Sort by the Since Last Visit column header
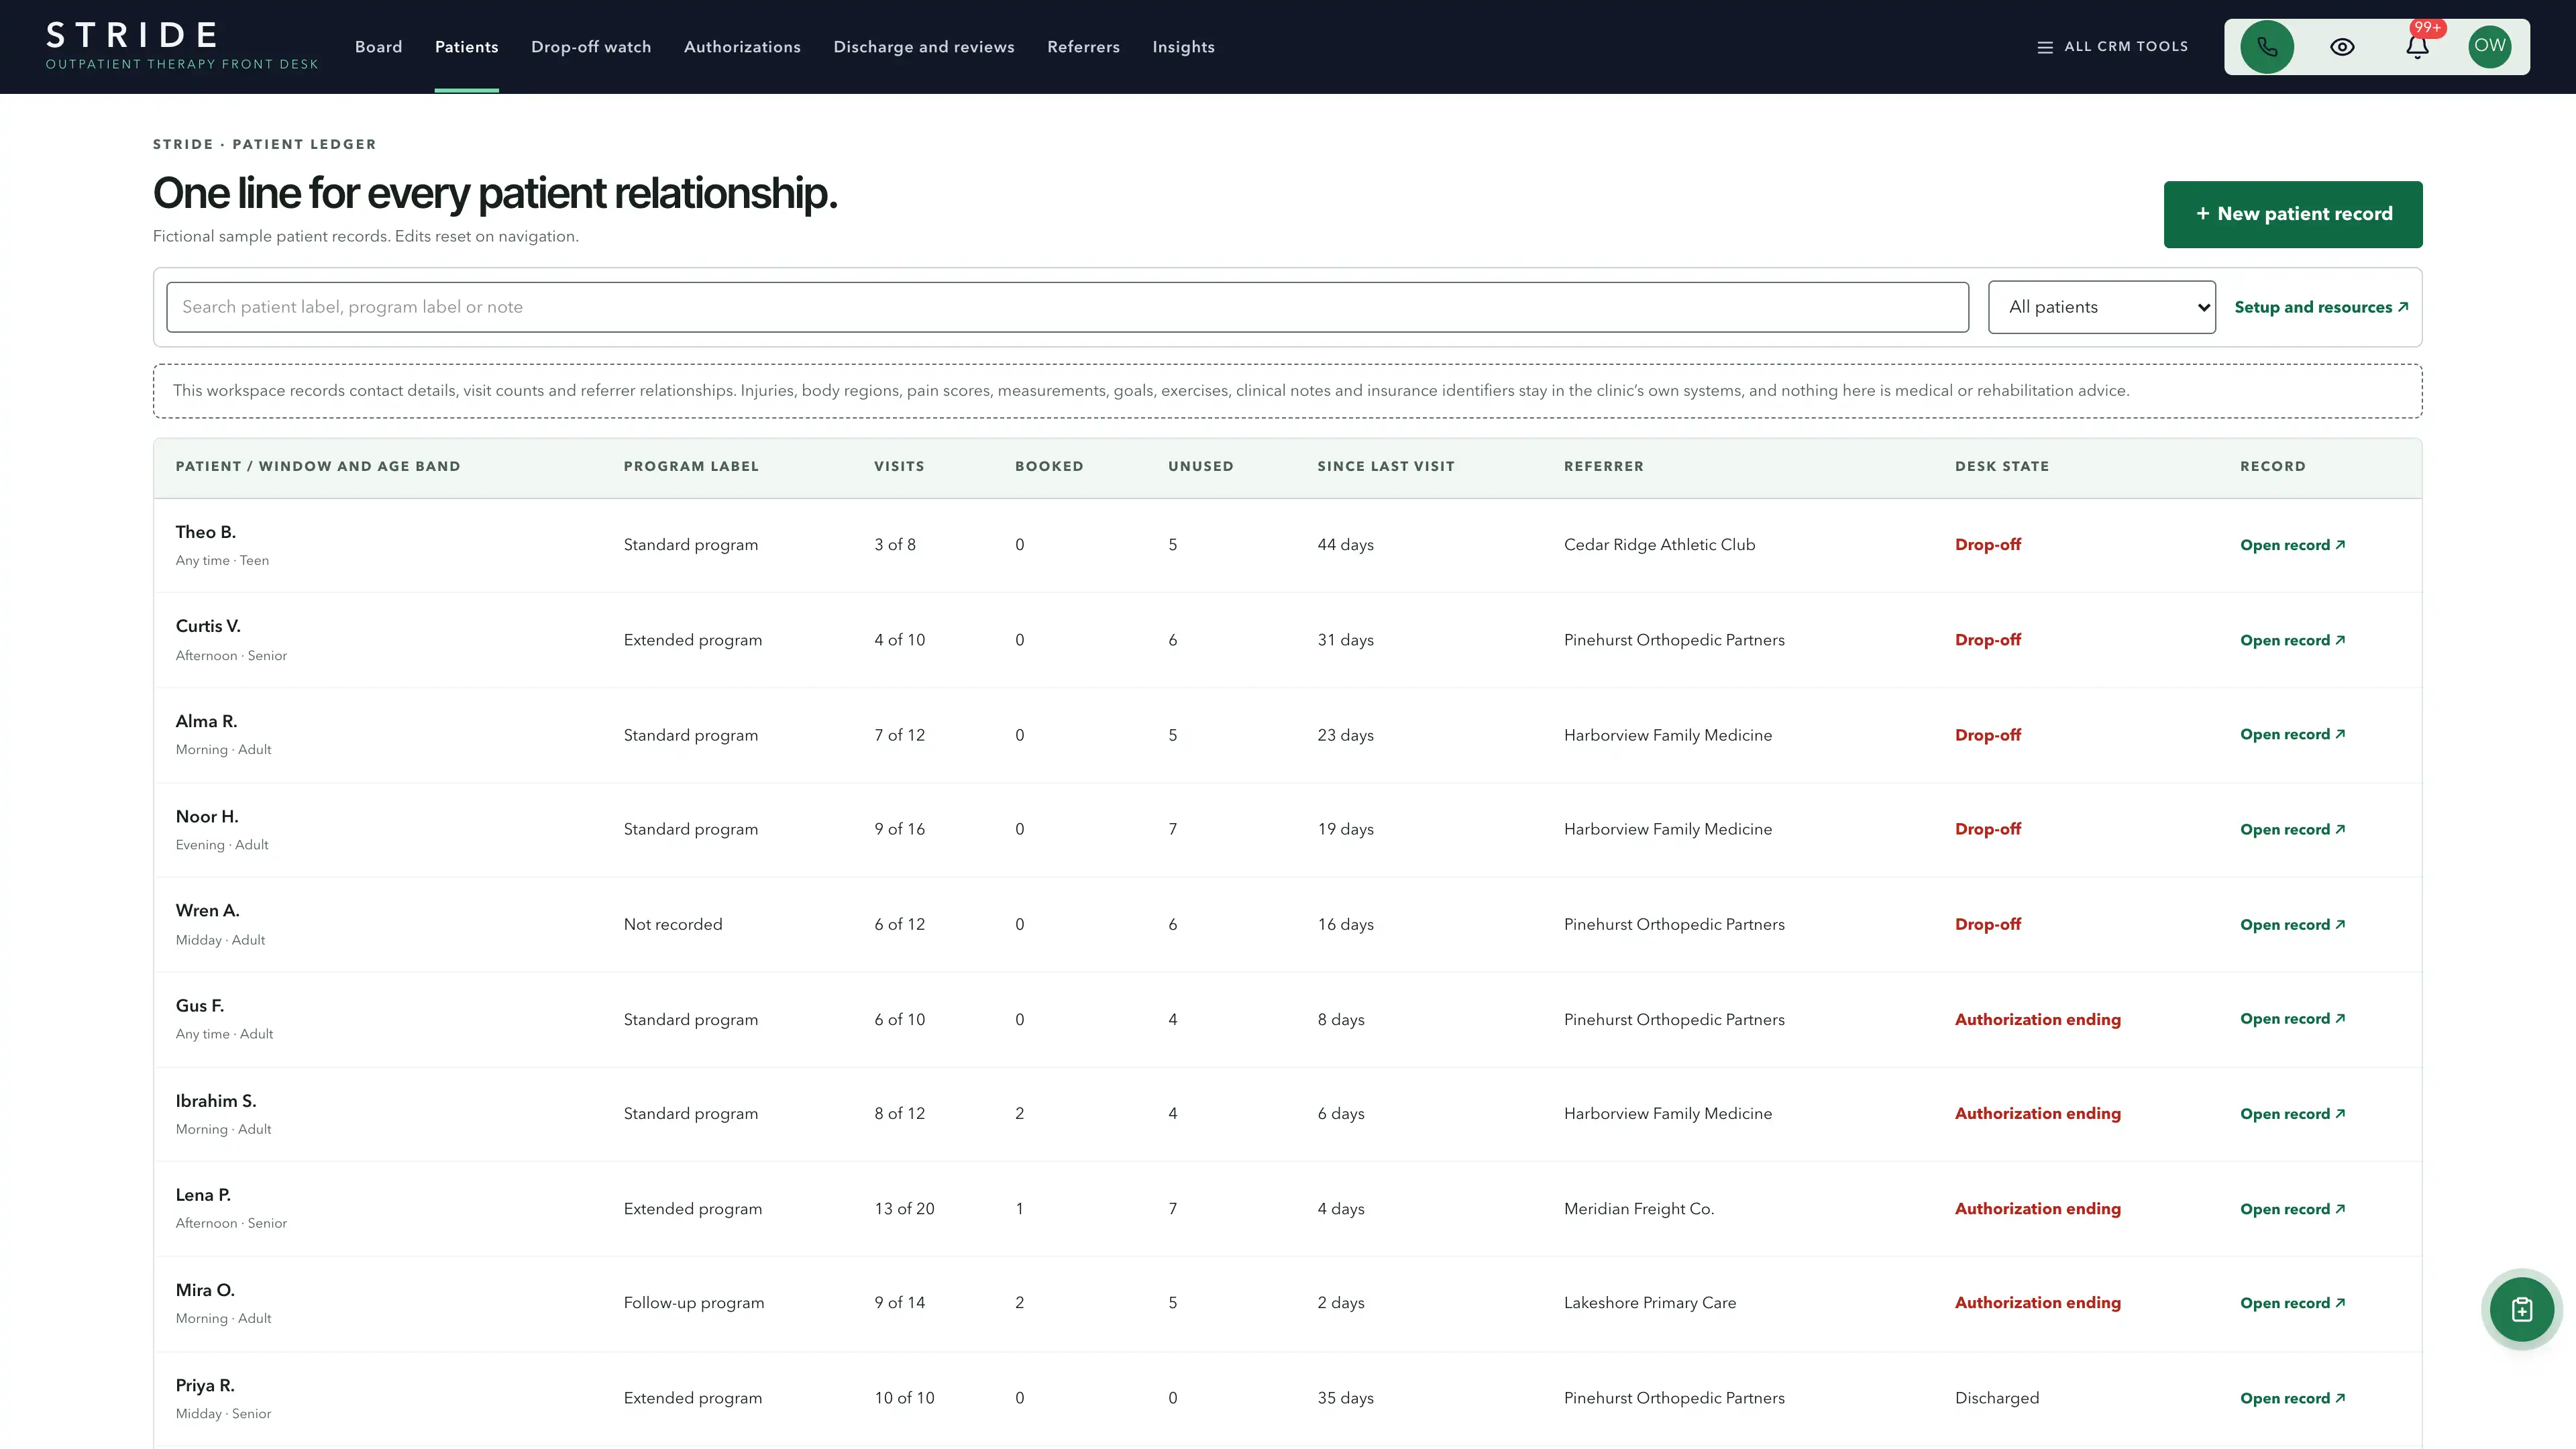Screen dimensions: 2576x1449 coord(1385,466)
